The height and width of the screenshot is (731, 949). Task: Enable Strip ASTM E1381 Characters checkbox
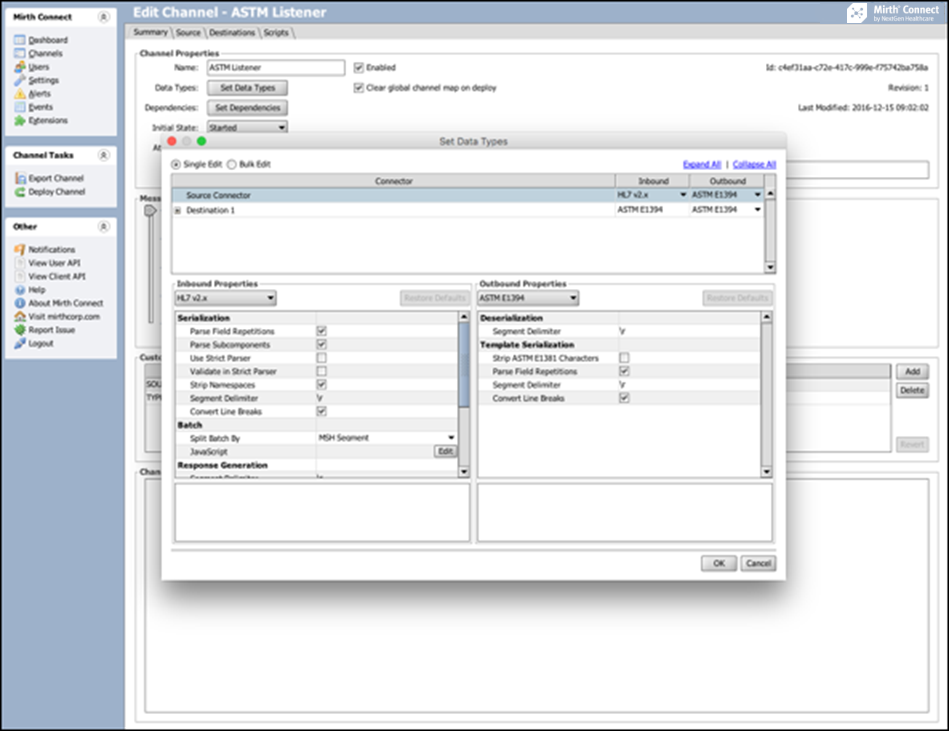pos(624,358)
